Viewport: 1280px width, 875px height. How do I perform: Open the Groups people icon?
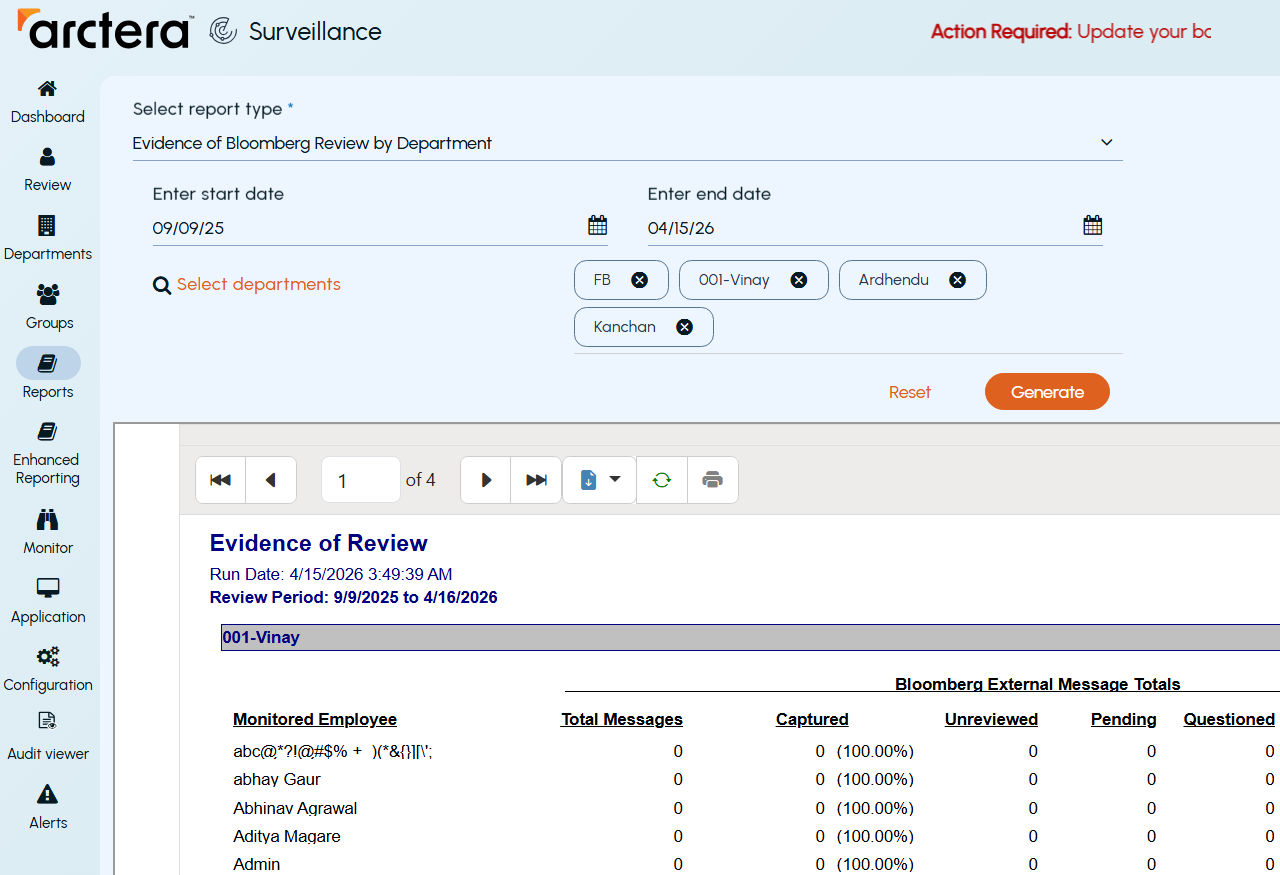coord(48,294)
